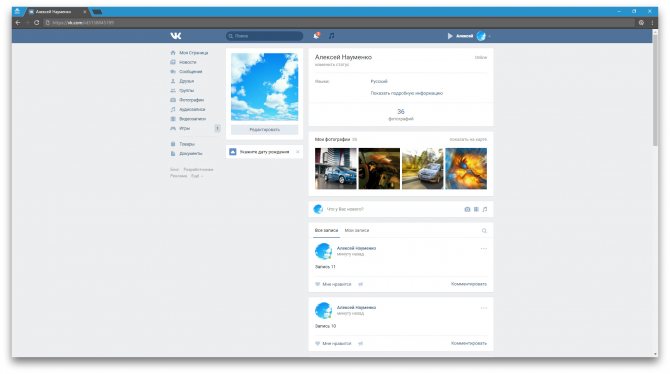Open the three-dot menu on Запись 10

coord(484,308)
